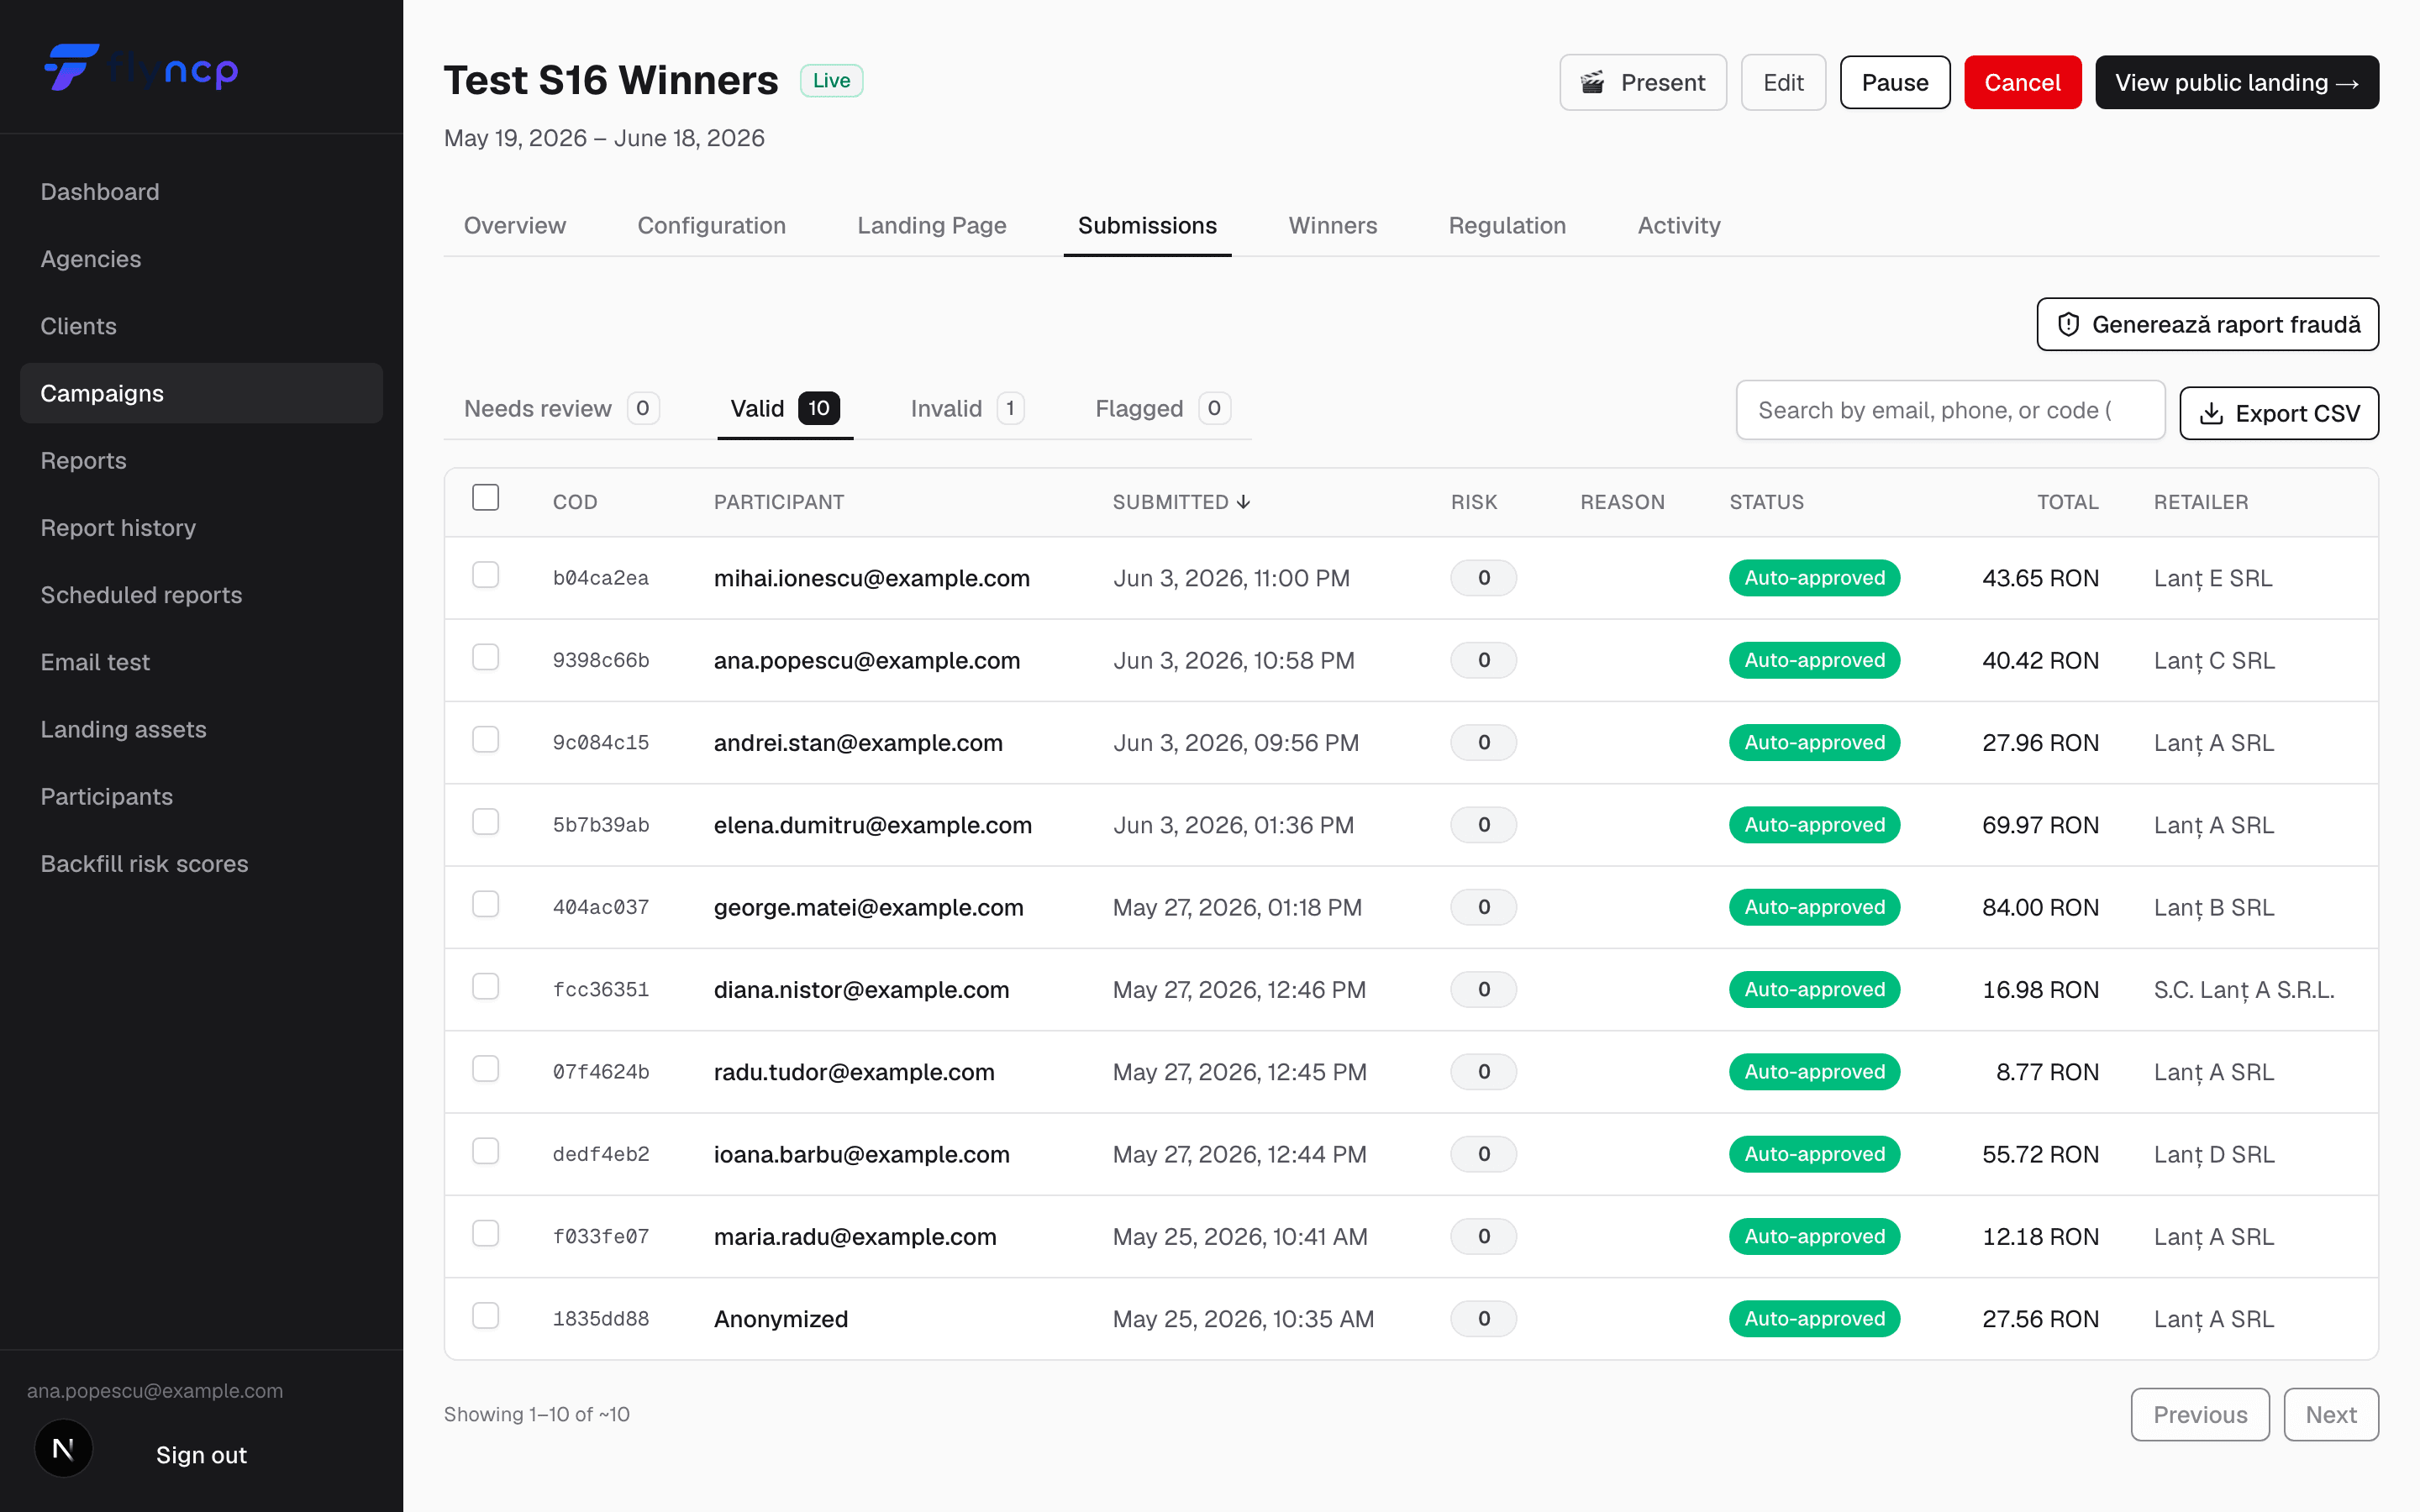Screen dimensions: 2420x1512
Task: Click the clapperboard icon on Present
Action: pyautogui.click(x=1592, y=82)
